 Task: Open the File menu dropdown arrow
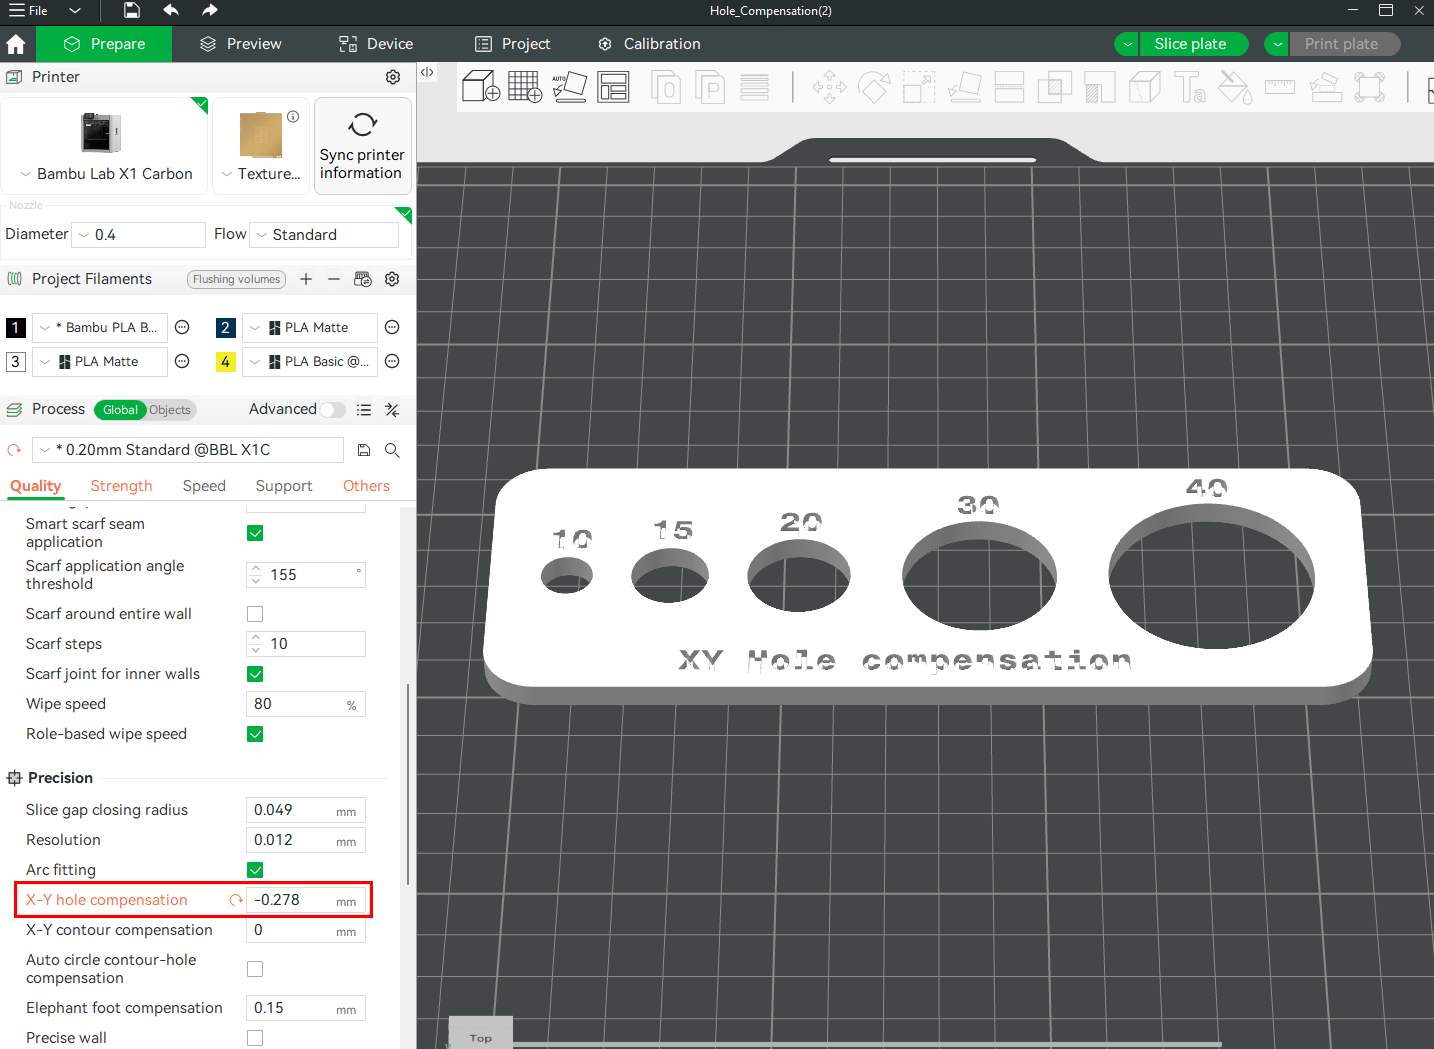click(x=75, y=10)
